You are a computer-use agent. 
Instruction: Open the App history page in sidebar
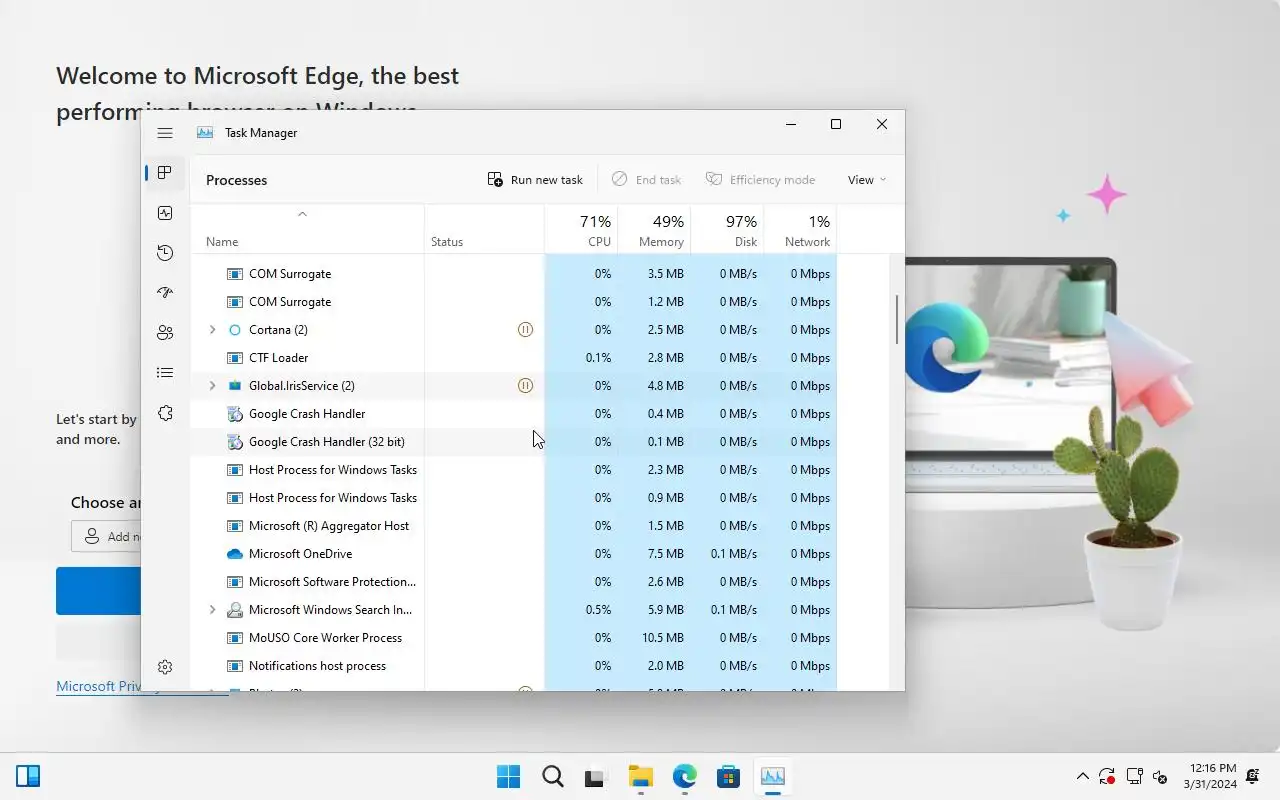165,253
